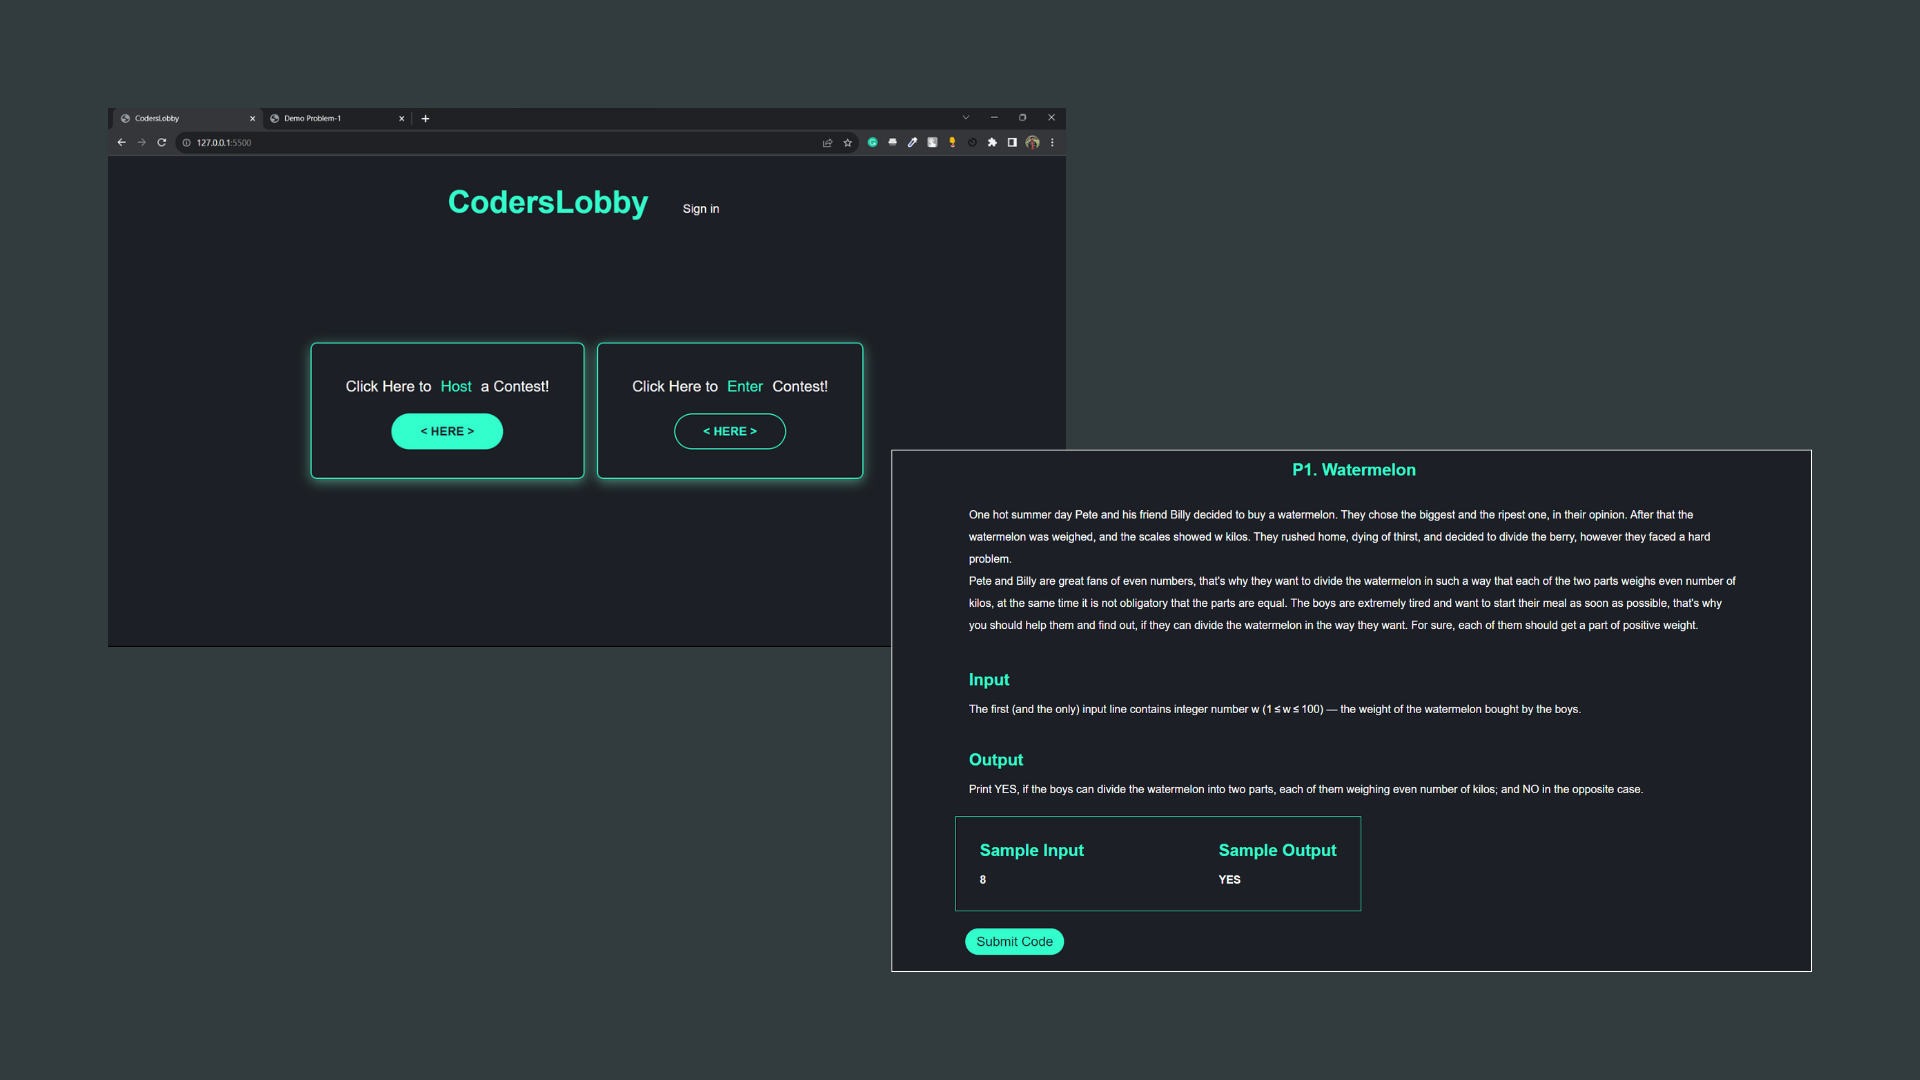The width and height of the screenshot is (1920, 1080).
Task: Click the HERE button to host a contest
Action: 447,431
